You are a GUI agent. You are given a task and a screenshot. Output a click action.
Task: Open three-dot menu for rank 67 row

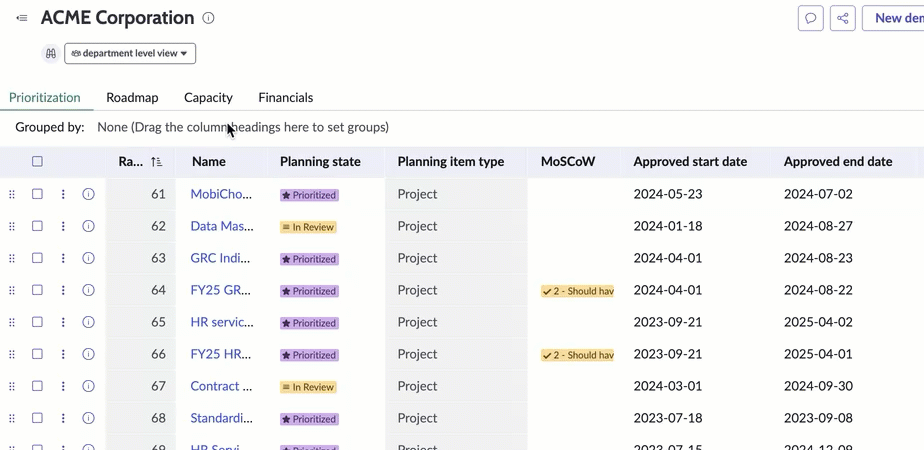(63, 386)
